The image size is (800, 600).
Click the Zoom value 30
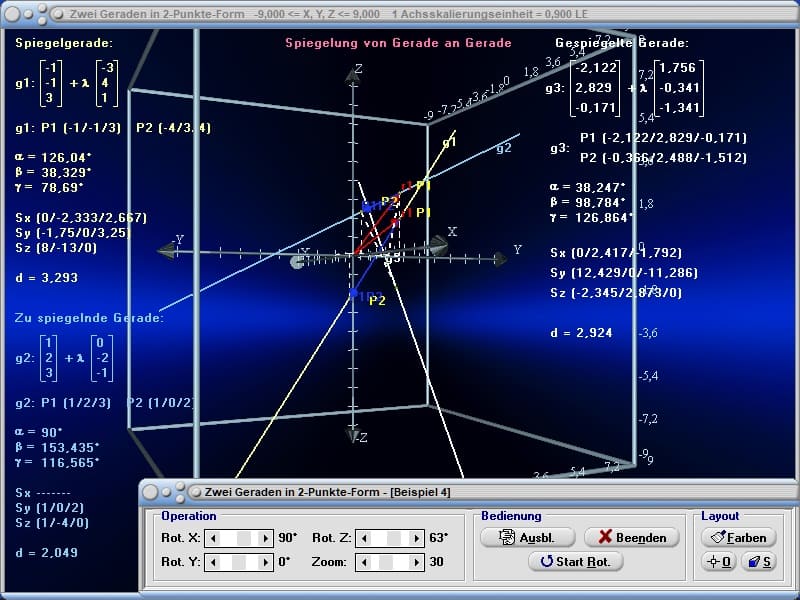[x=436, y=562]
